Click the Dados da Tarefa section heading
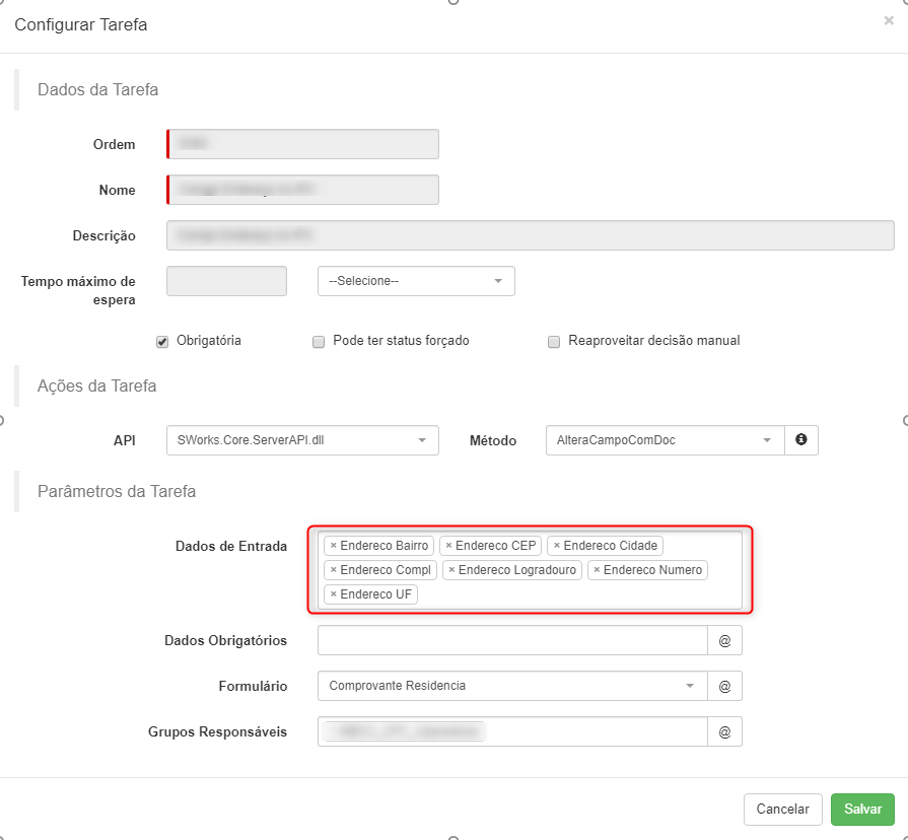Viewport: 908px width, 840px height. click(x=98, y=90)
